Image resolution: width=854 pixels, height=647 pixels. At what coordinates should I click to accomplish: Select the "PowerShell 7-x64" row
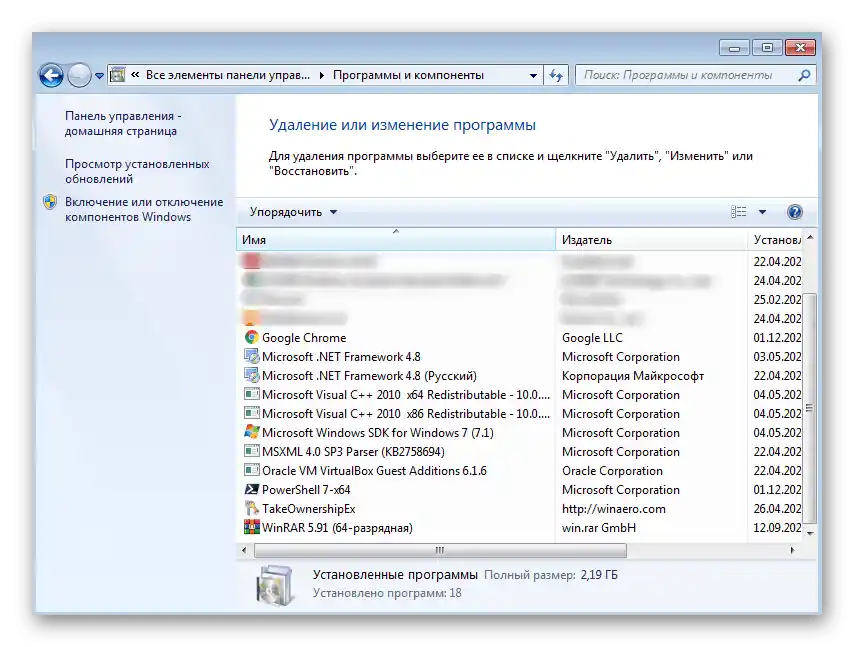tap(519, 490)
